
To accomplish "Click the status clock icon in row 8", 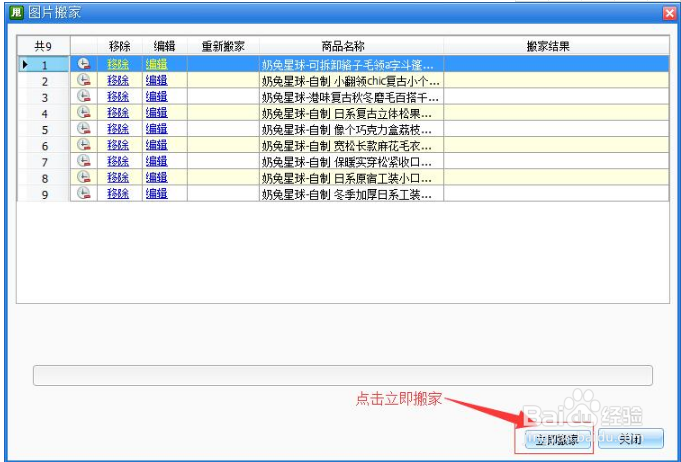I will click(x=84, y=177).
